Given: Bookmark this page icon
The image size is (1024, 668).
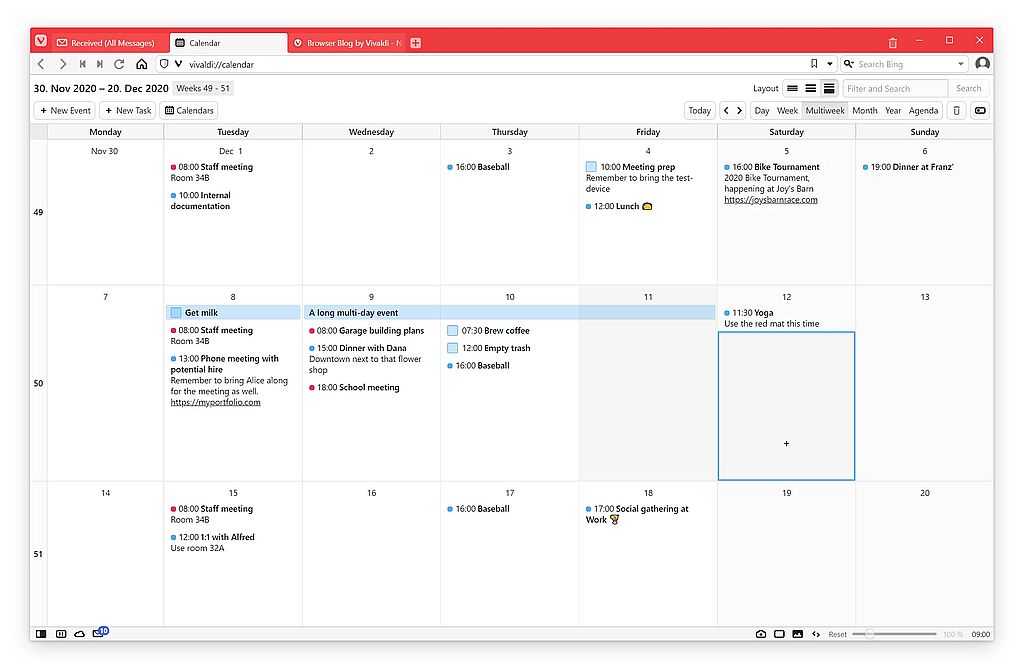Looking at the screenshot, I should pos(814,64).
